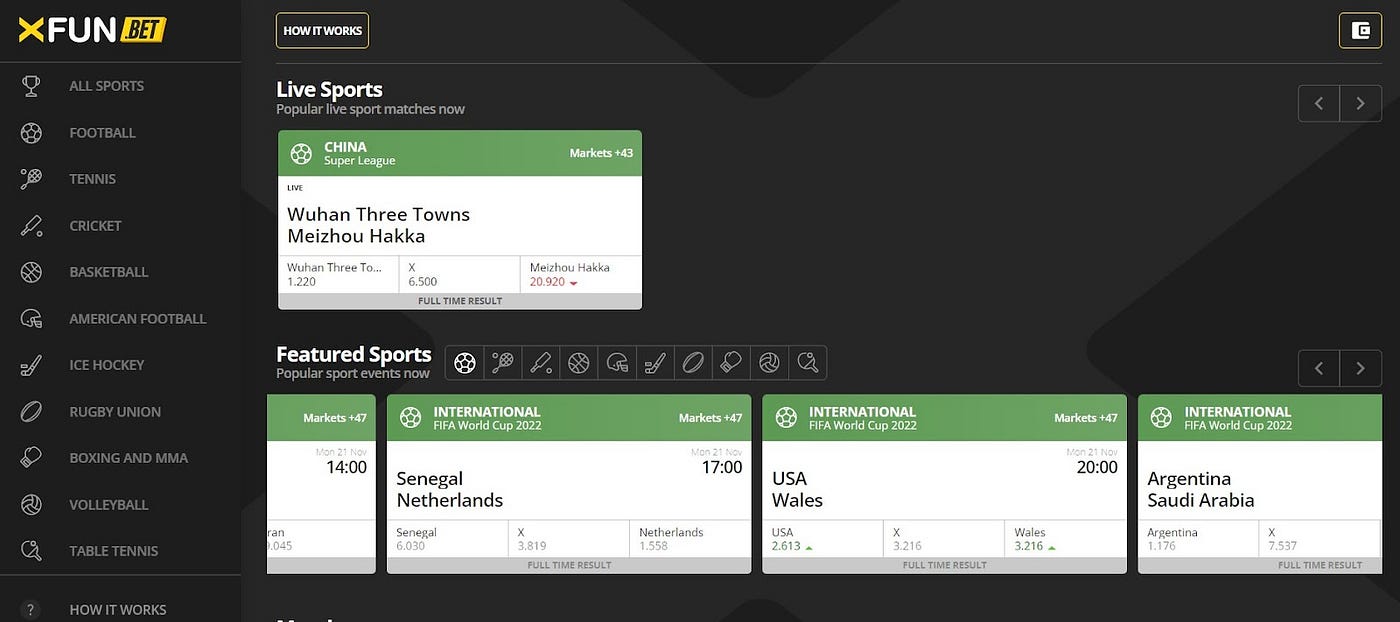1400x622 pixels.
Task: Open the Wuhan Three Towns Meizhou Hakka match
Action: coord(378,225)
